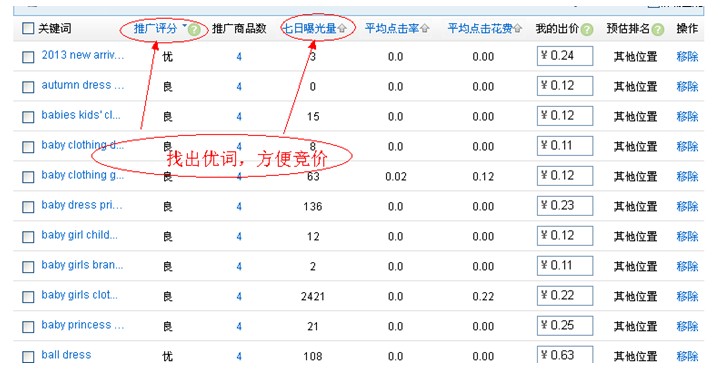Open keyword autumn dress ...
This screenshot has width=721, height=376.
pos(83,85)
